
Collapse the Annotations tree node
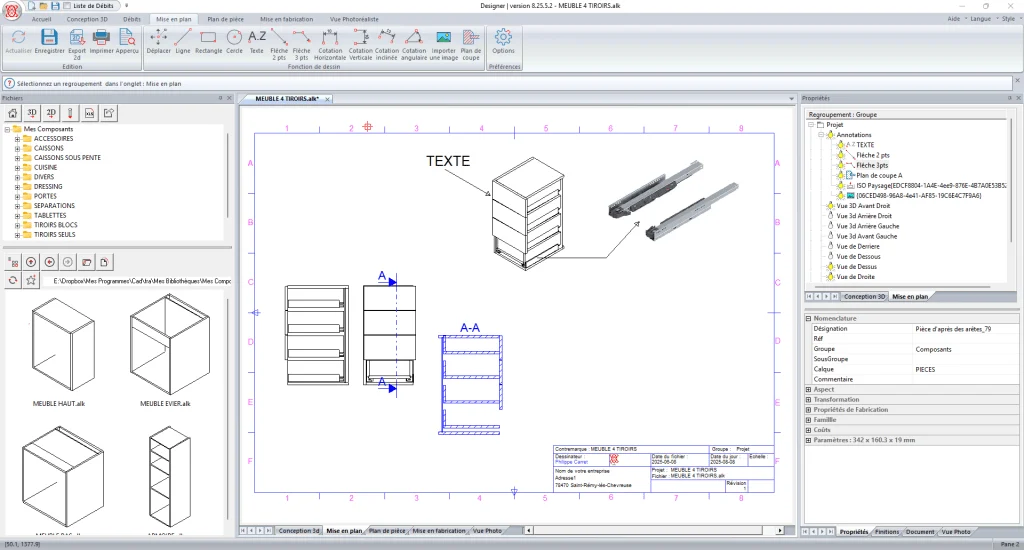(822, 135)
